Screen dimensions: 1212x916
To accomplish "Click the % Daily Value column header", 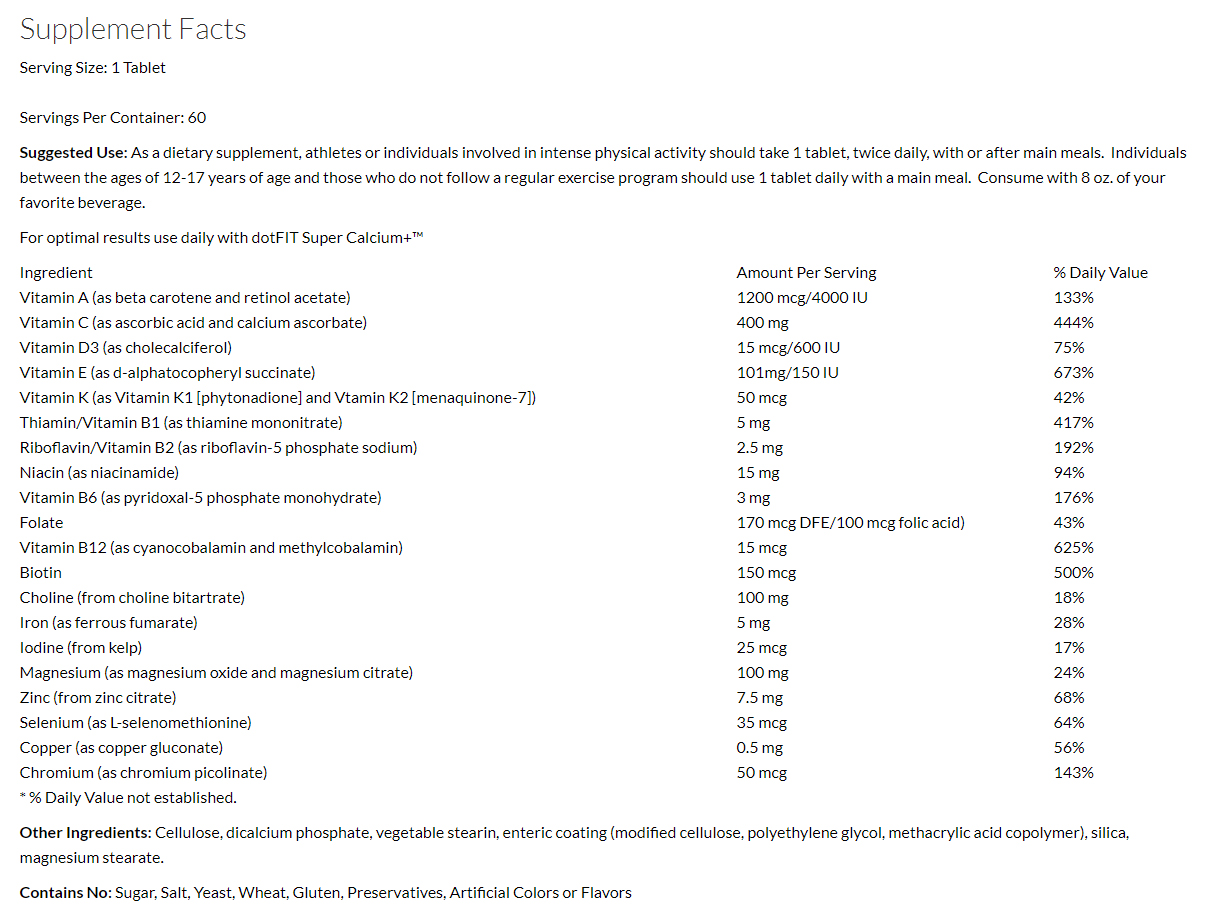I will click(1100, 273).
